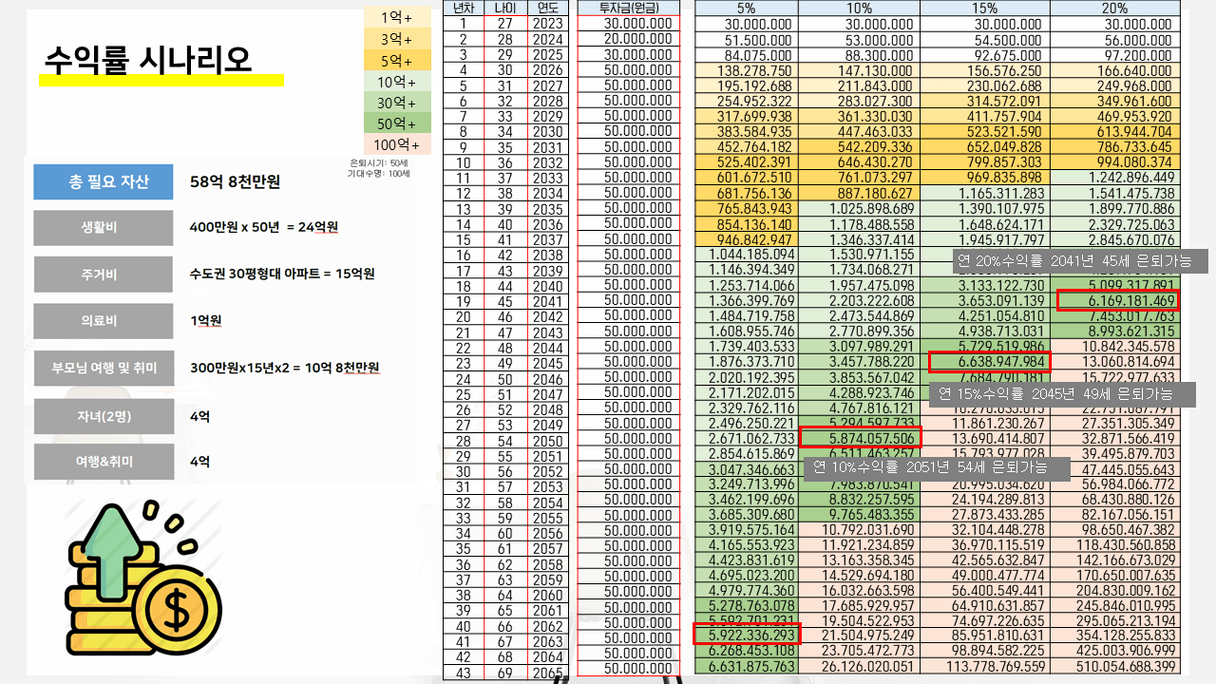Click the 5% return column header

coord(745,8)
